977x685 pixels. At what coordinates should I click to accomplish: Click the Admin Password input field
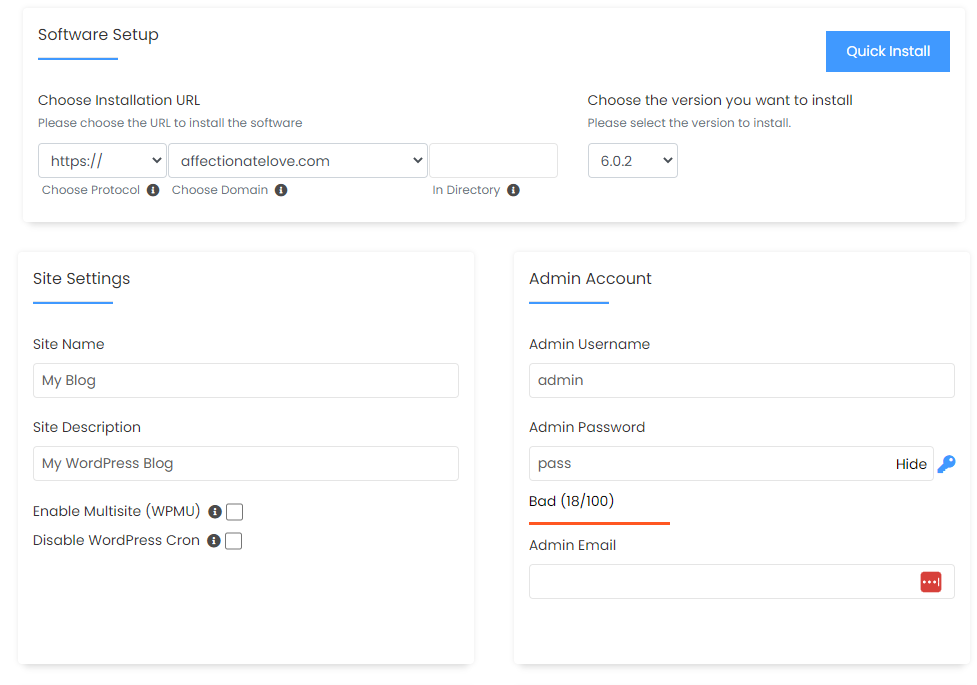[710, 464]
